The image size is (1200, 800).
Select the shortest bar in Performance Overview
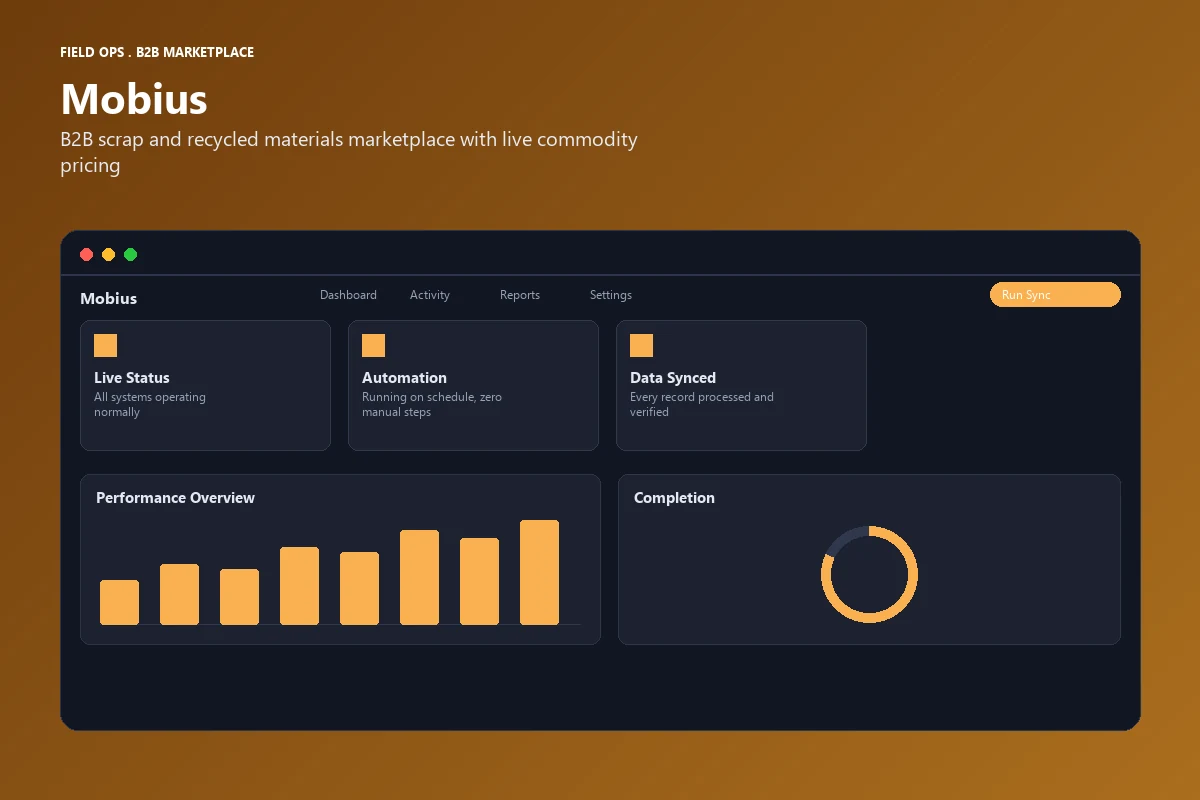tap(119, 602)
